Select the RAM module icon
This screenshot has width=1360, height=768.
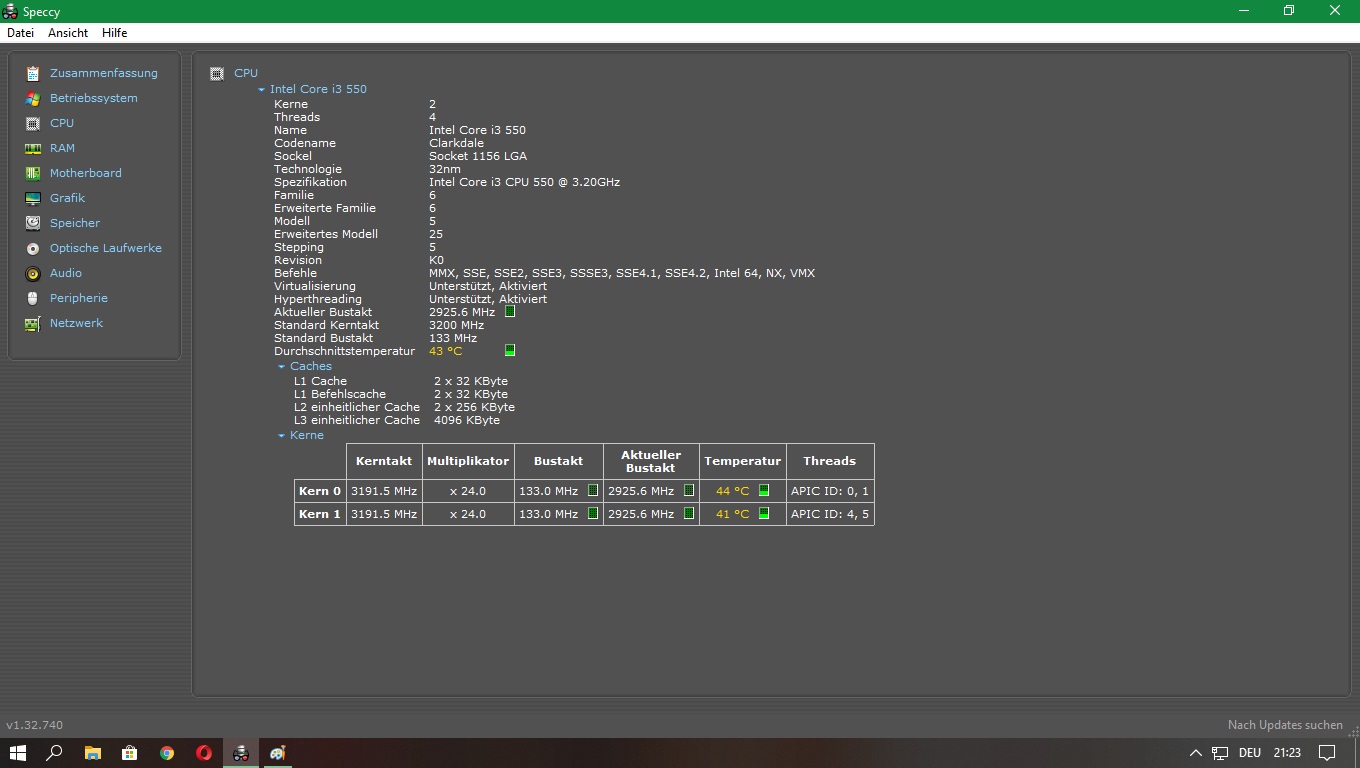click(33, 148)
